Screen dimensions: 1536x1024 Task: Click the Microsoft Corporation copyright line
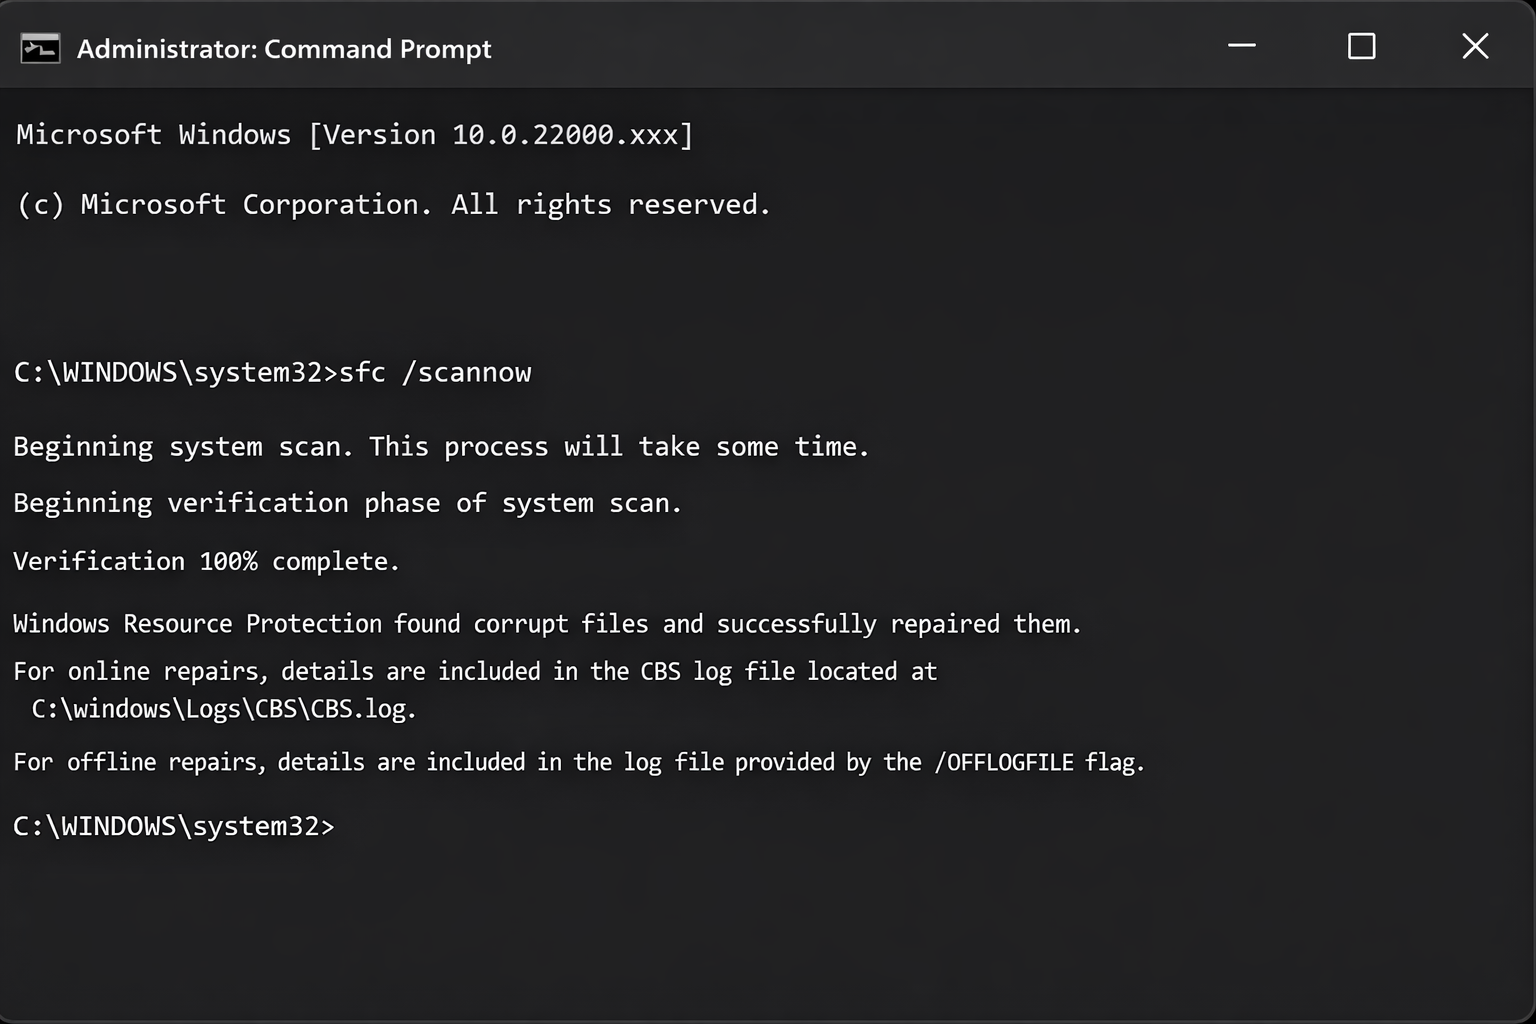pos(391,204)
